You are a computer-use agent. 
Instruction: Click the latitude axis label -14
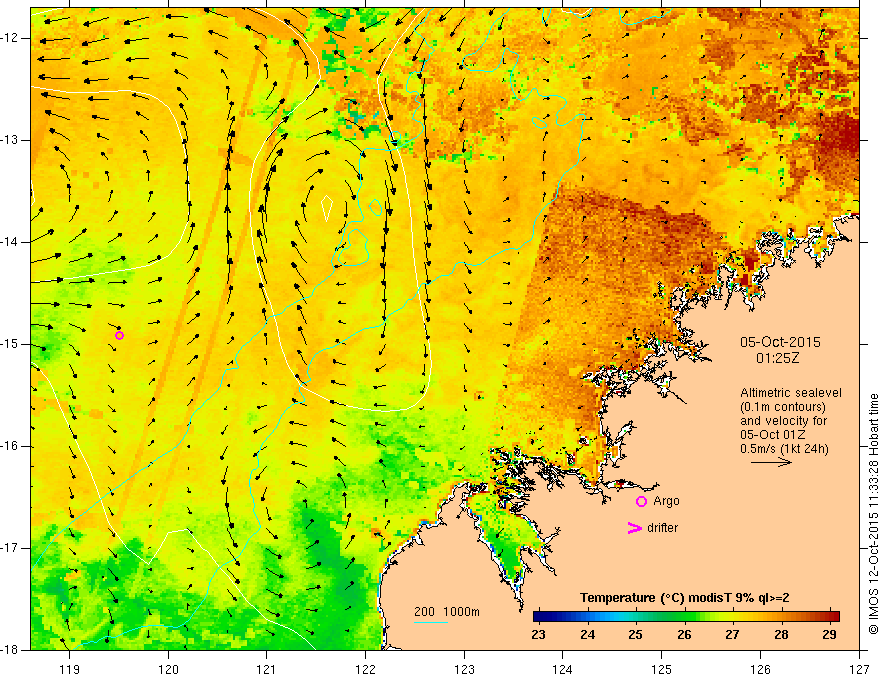[10, 242]
